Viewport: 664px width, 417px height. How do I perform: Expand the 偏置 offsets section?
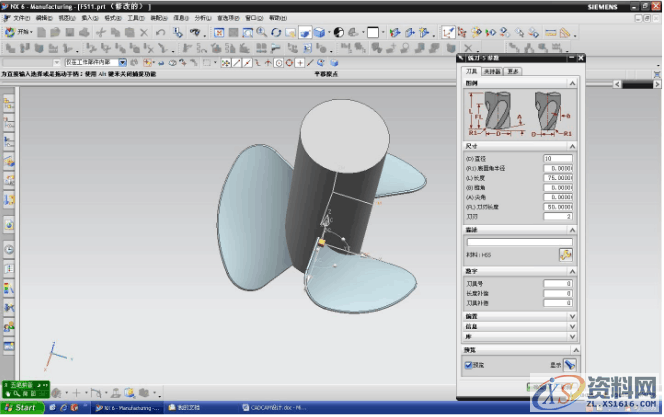pyautogui.click(x=573, y=316)
